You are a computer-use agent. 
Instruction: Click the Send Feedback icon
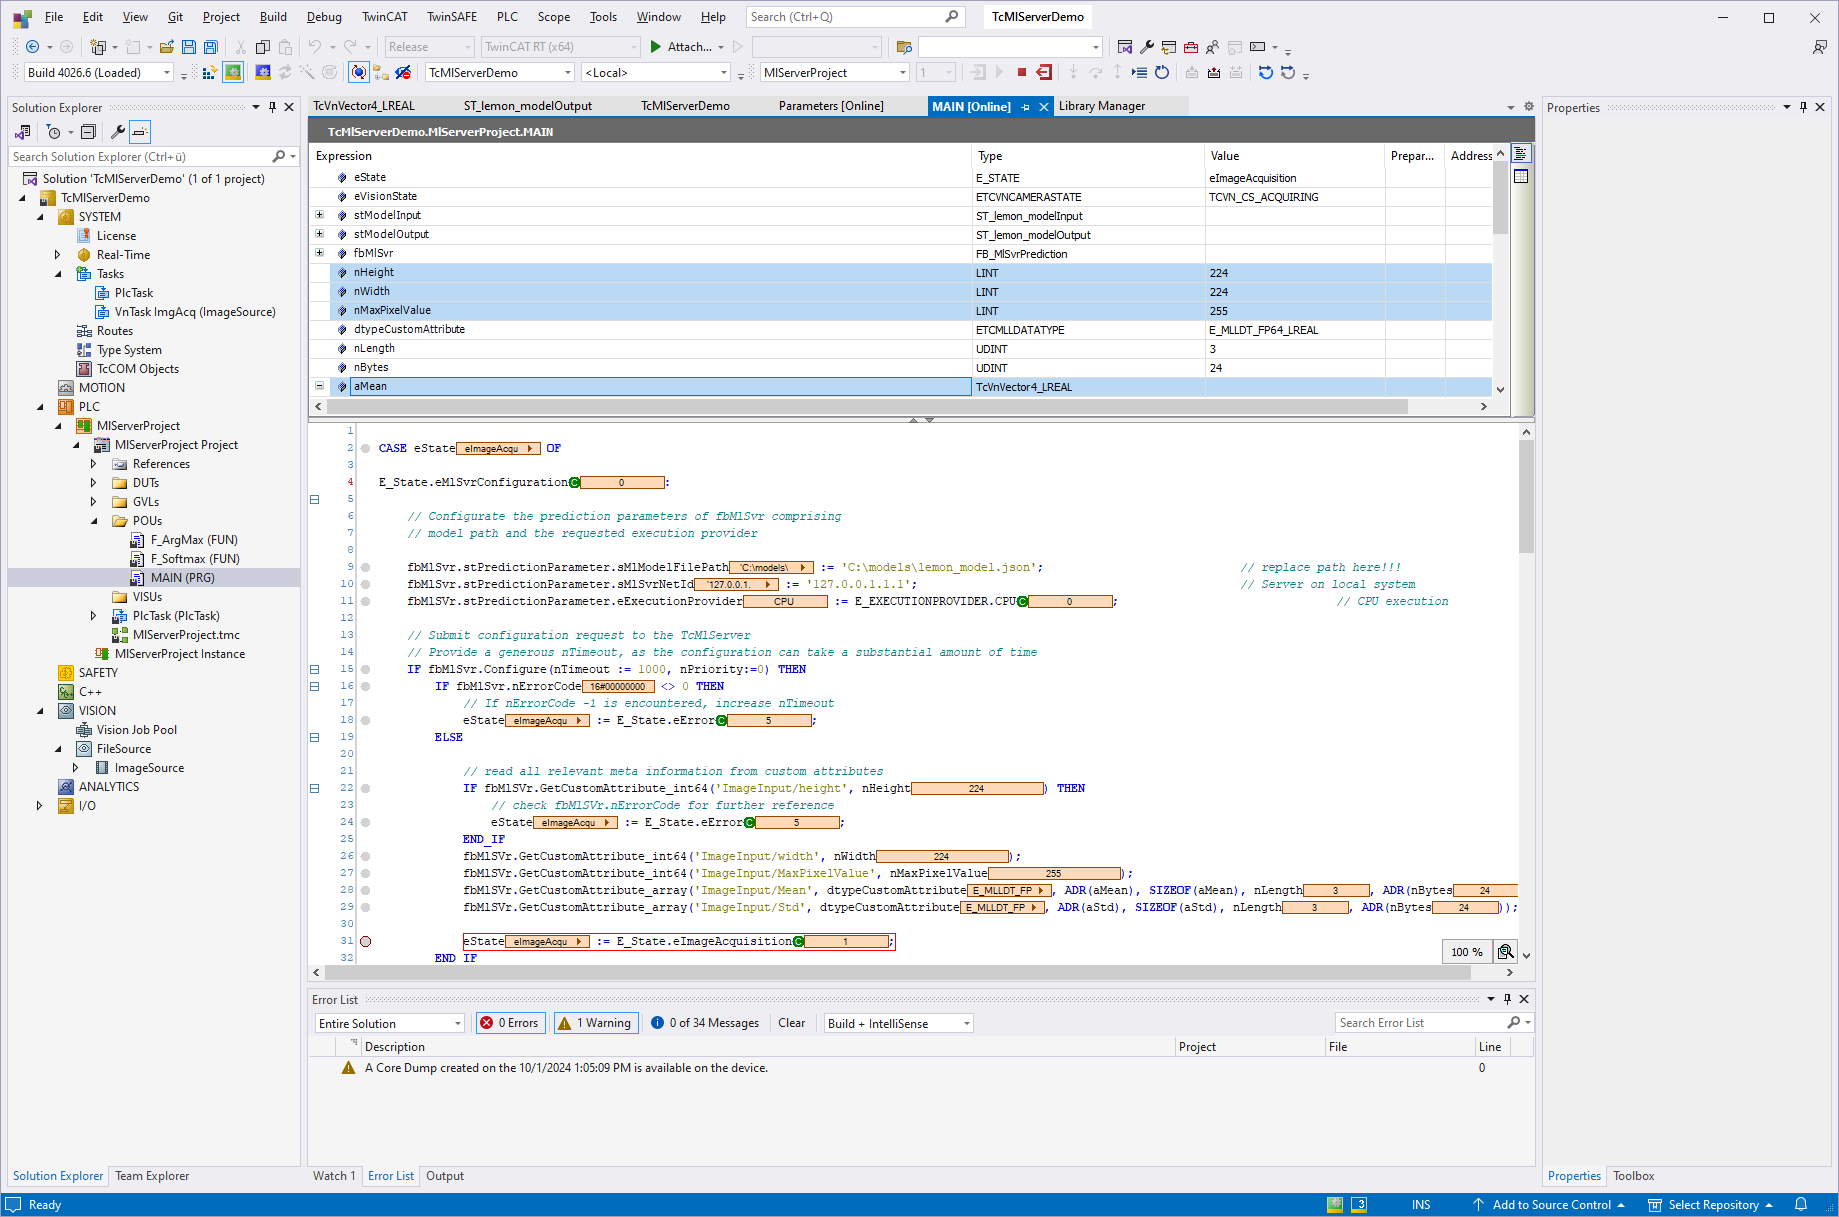(x=1819, y=47)
